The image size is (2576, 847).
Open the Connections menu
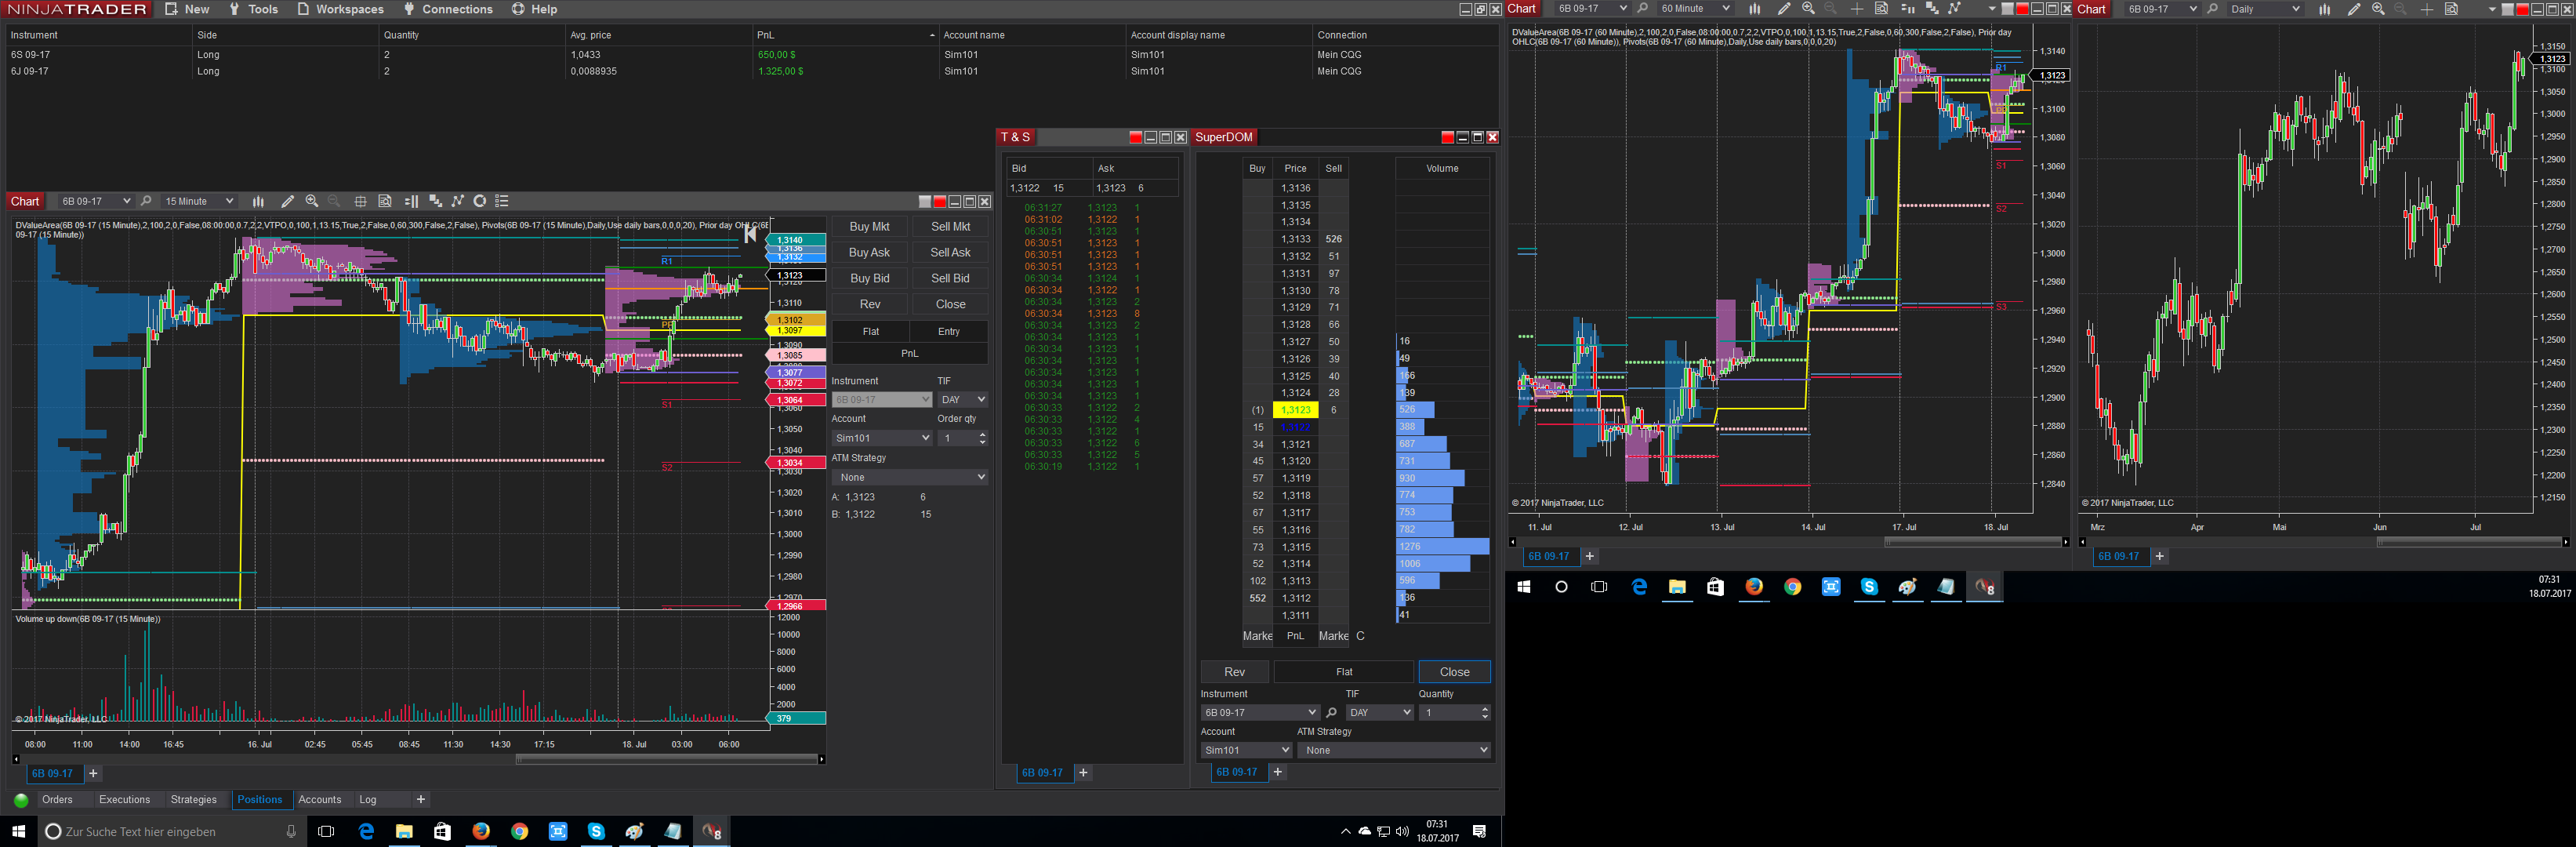click(448, 9)
